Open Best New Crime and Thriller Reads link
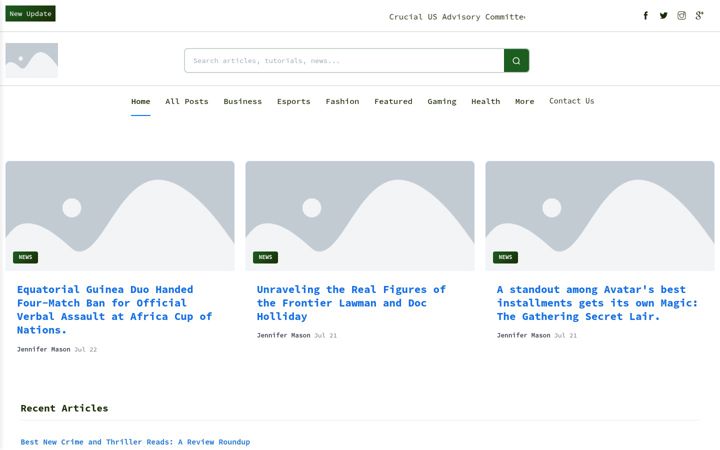720x450 pixels. tap(135, 442)
